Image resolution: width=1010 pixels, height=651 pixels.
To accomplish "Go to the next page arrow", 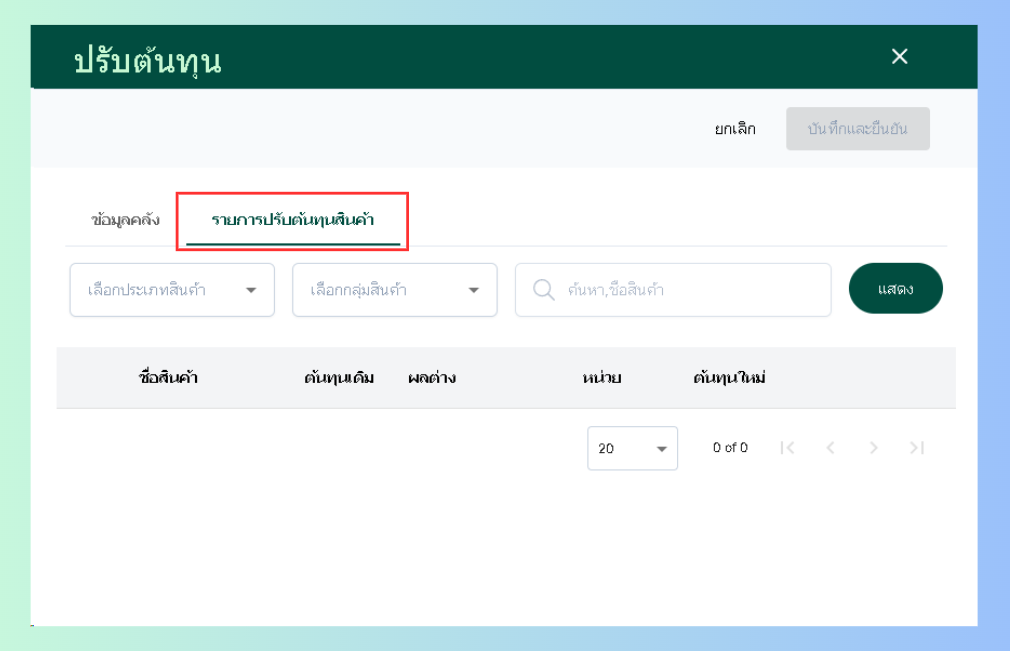I will pyautogui.click(x=873, y=448).
